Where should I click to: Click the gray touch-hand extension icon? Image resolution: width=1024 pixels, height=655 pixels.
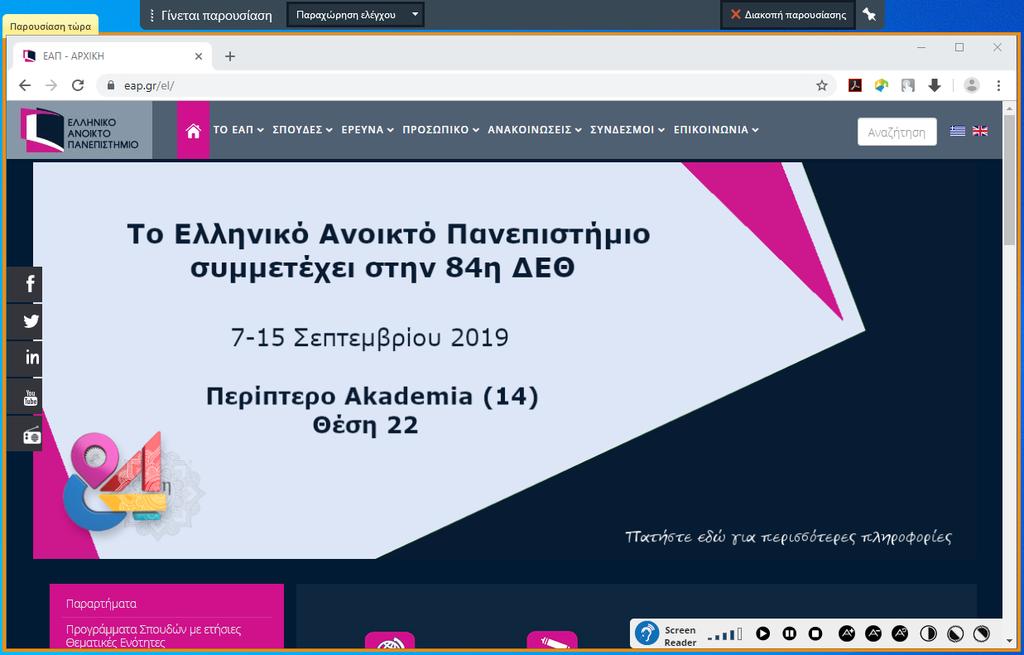(908, 85)
